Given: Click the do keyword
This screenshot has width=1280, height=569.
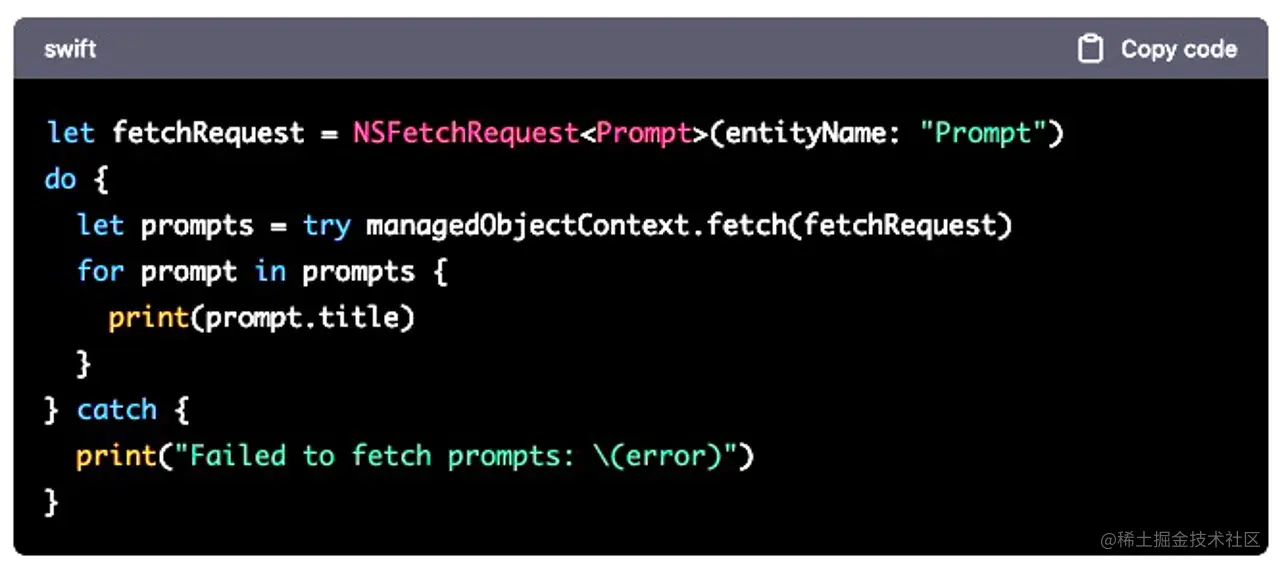Looking at the screenshot, I should tap(60, 179).
